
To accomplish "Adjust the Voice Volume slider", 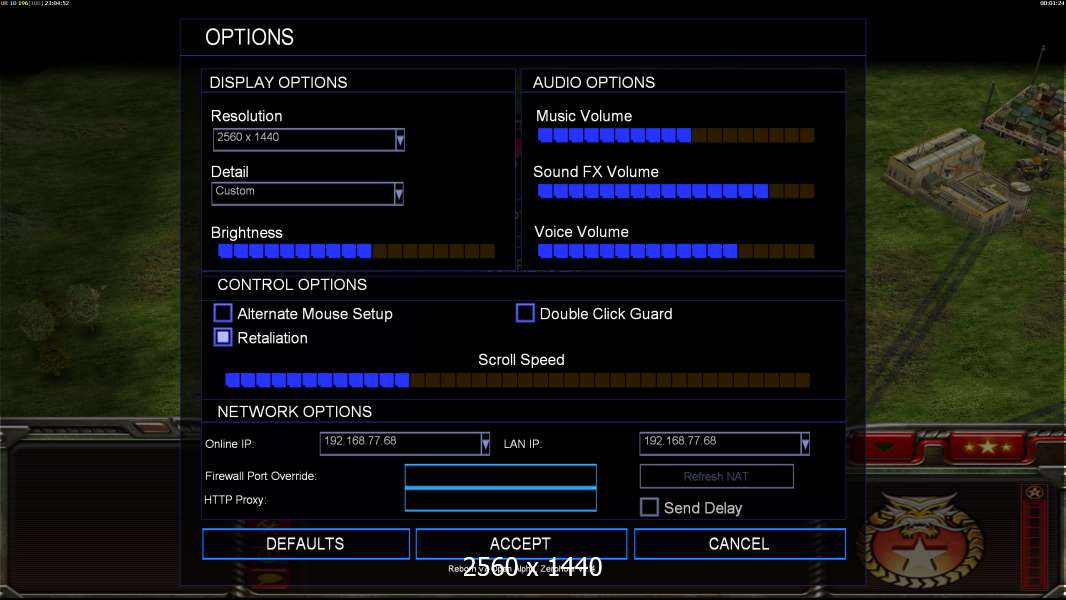I will click(676, 251).
